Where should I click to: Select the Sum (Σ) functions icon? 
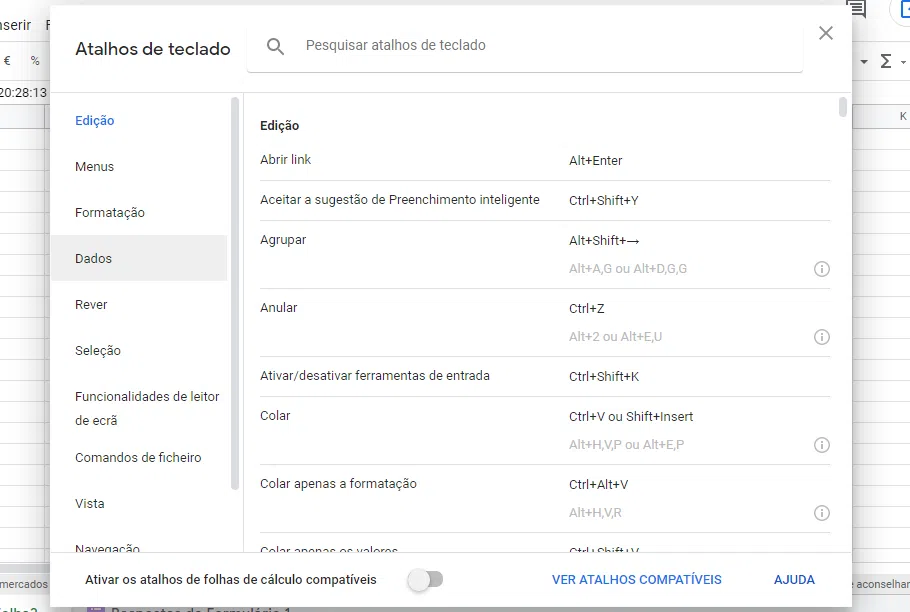click(888, 60)
